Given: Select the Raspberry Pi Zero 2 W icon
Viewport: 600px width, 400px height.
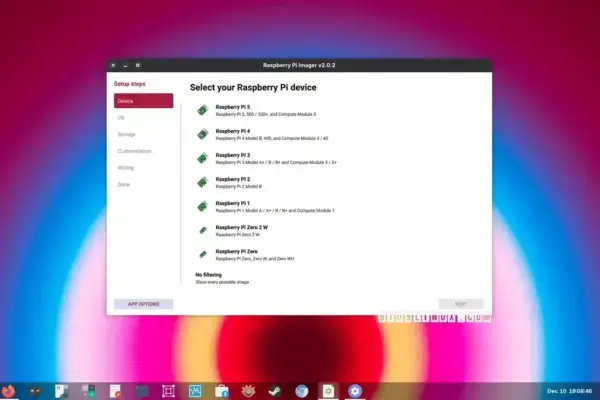Looking at the screenshot, I should coord(203,230).
